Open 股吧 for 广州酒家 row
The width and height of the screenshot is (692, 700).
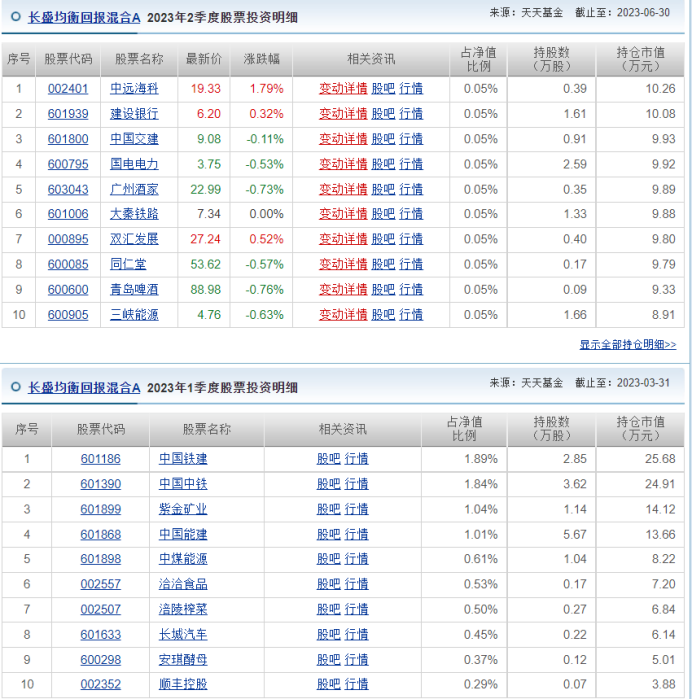tap(383, 190)
